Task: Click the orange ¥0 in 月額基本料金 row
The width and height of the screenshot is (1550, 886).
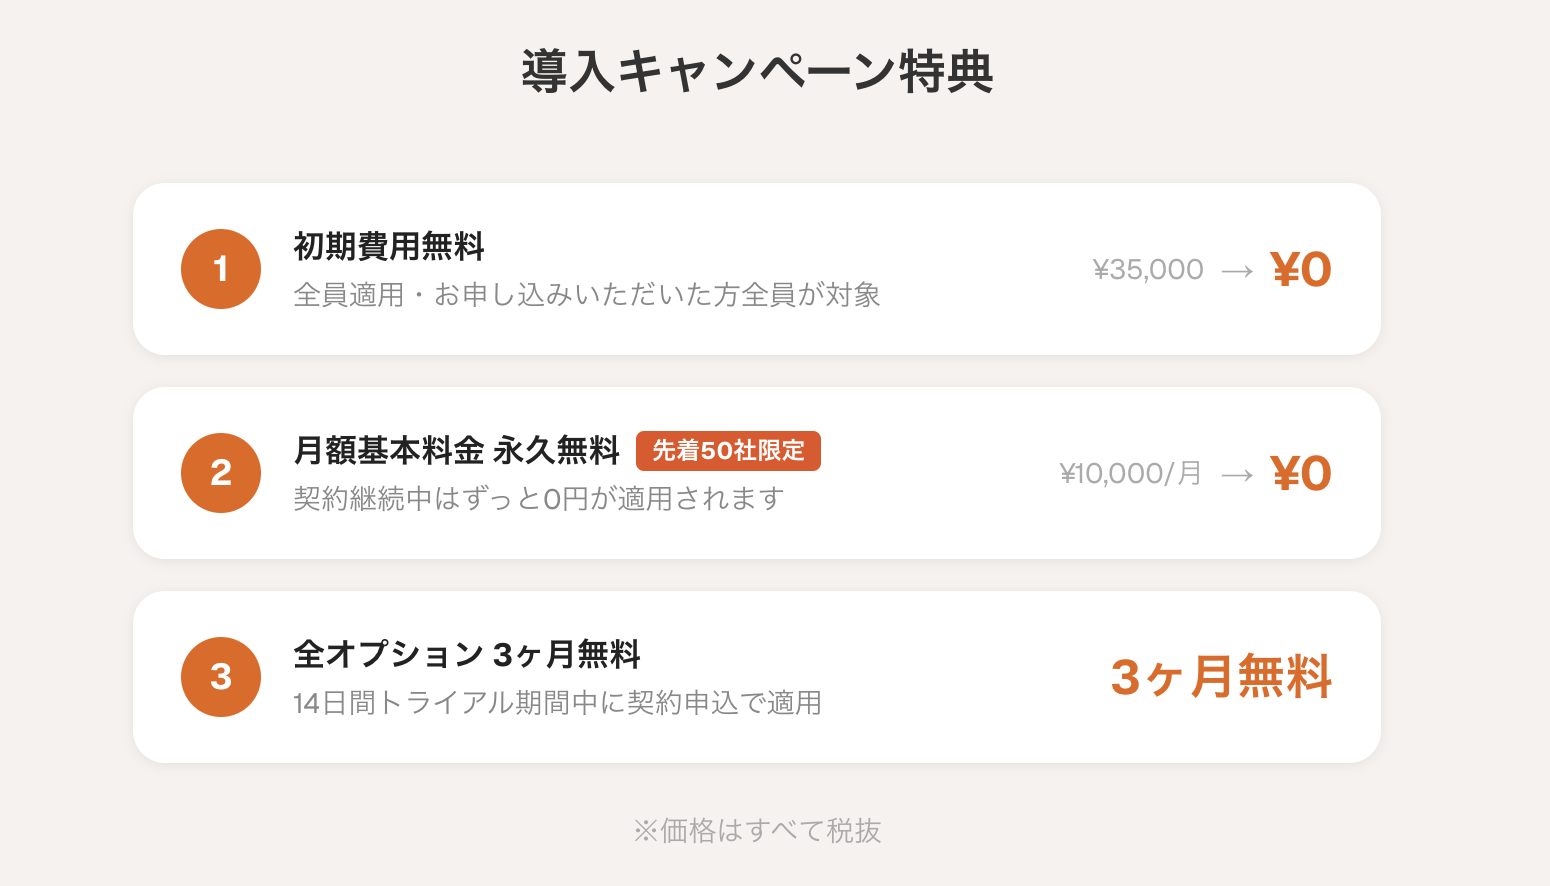Action: coord(1301,474)
